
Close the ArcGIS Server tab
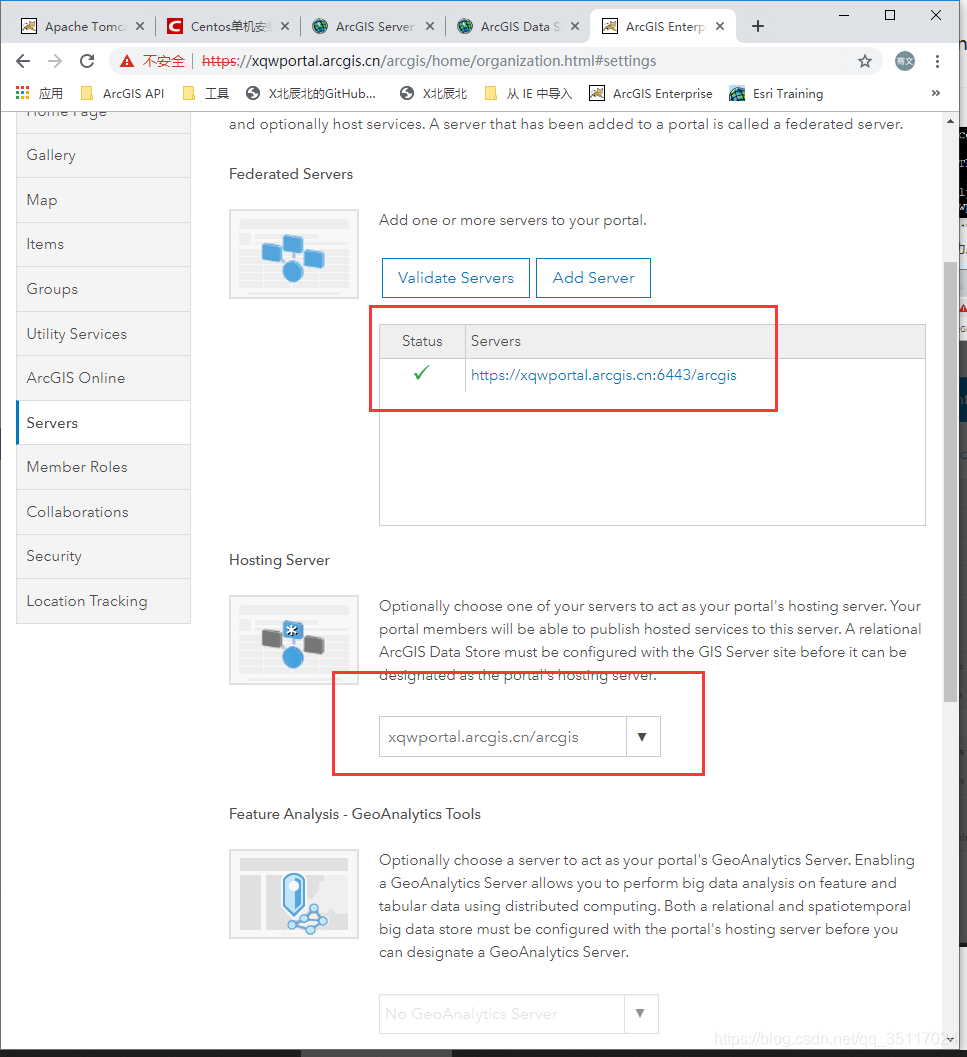430,26
